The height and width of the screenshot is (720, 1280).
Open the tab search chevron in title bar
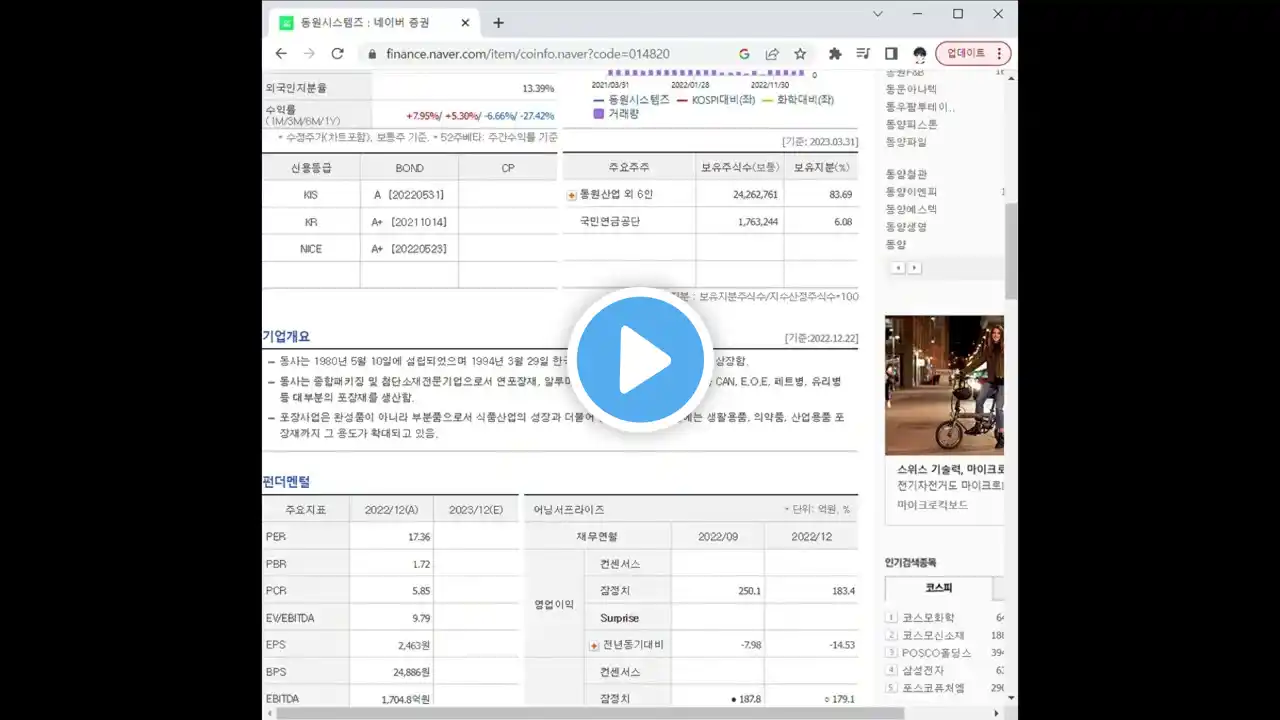[878, 14]
